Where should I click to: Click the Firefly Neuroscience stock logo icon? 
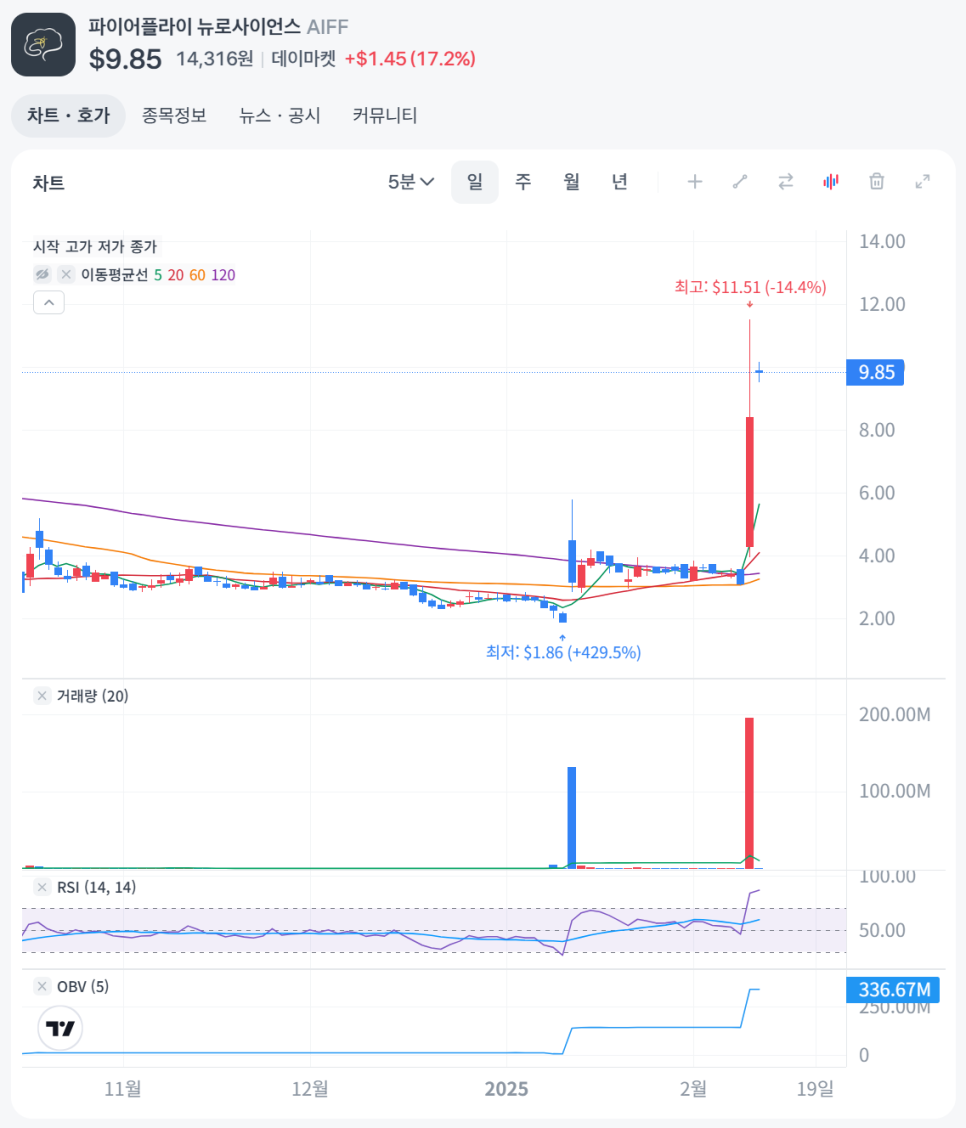pyautogui.click(x=43, y=45)
